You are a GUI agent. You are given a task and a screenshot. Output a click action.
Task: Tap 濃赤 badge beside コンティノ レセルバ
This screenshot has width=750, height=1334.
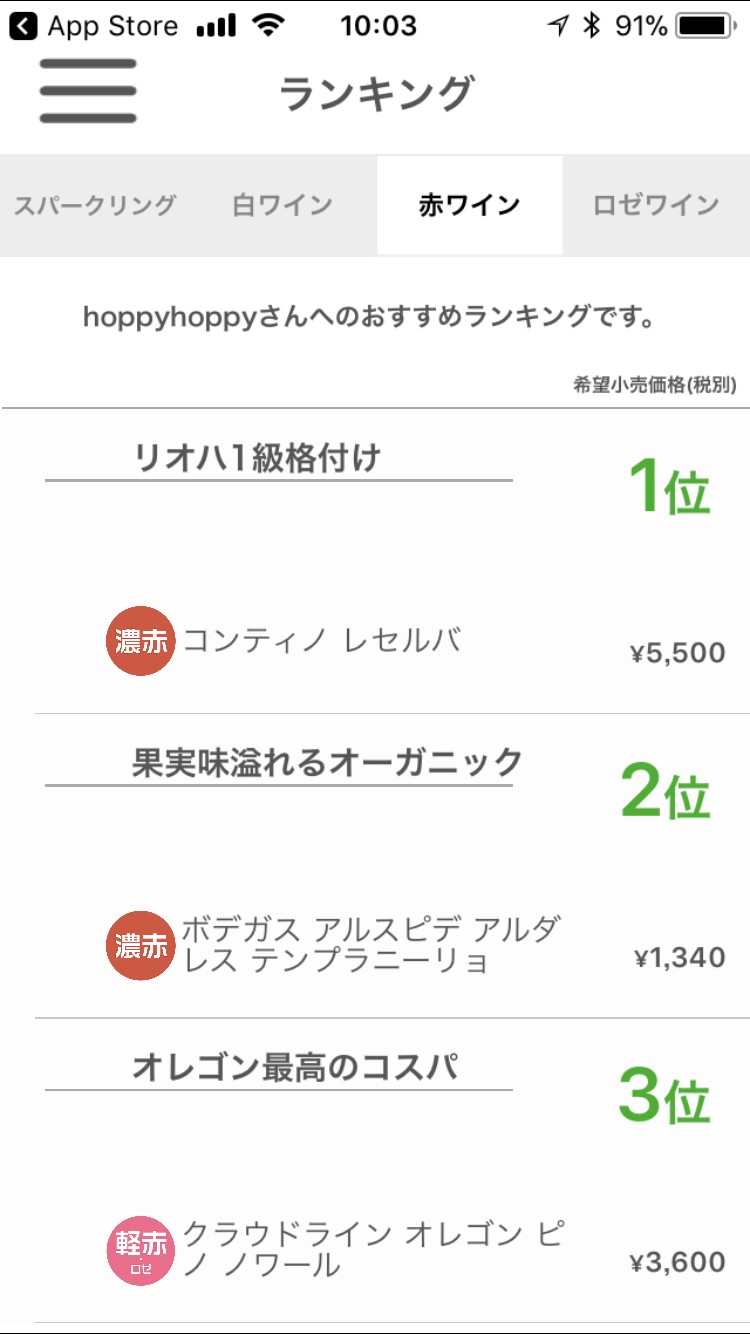click(141, 641)
